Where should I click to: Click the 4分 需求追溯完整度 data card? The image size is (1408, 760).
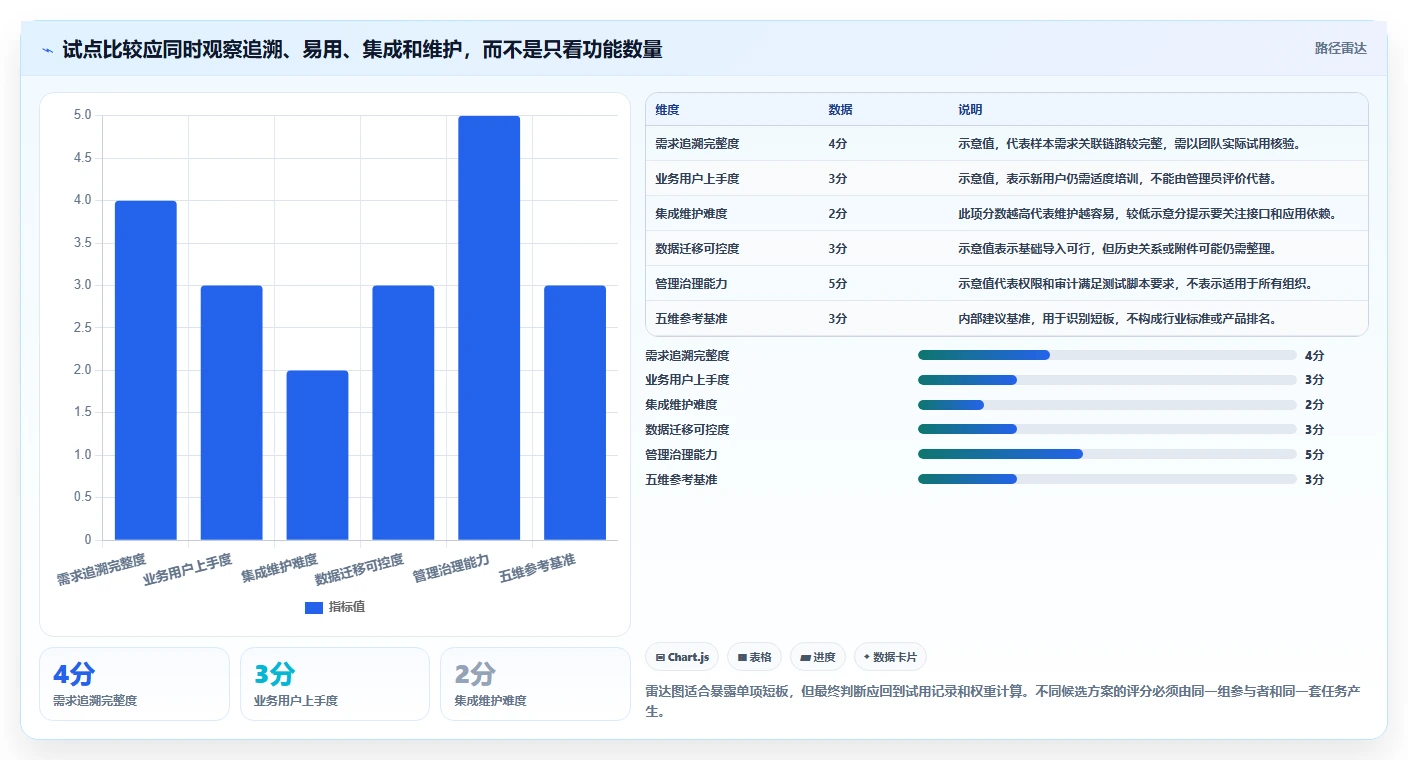134,684
